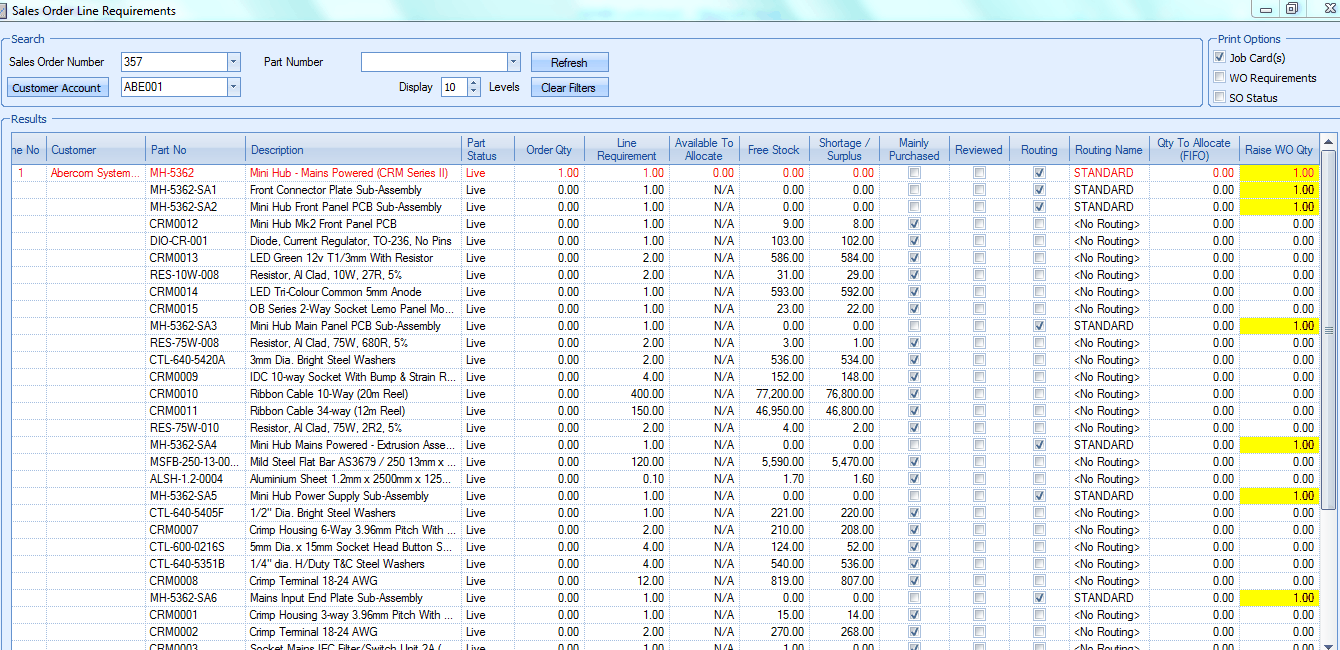Open the Sales Order Number dropdown

click(x=233, y=62)
